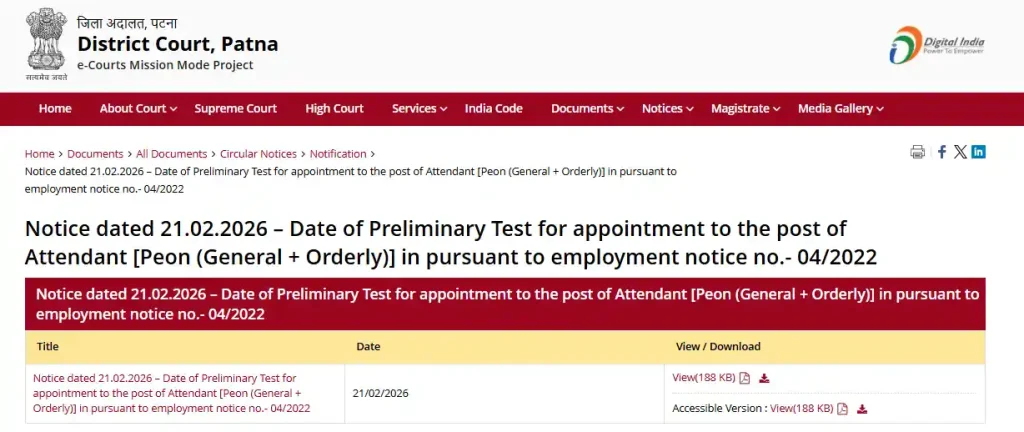
Task: Expand the Notices dropdown menu
Action: (668, 108)
